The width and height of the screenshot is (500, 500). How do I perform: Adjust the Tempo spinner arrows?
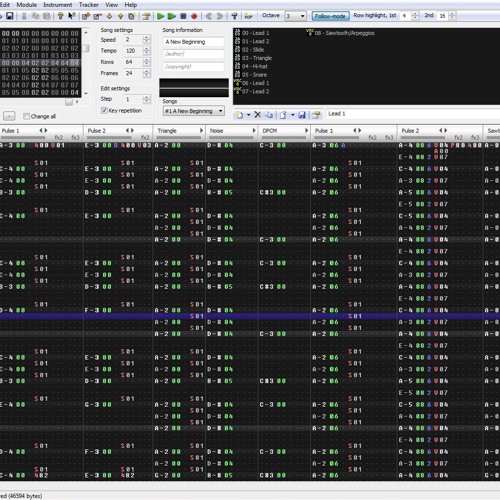click(x=146, y=51)
